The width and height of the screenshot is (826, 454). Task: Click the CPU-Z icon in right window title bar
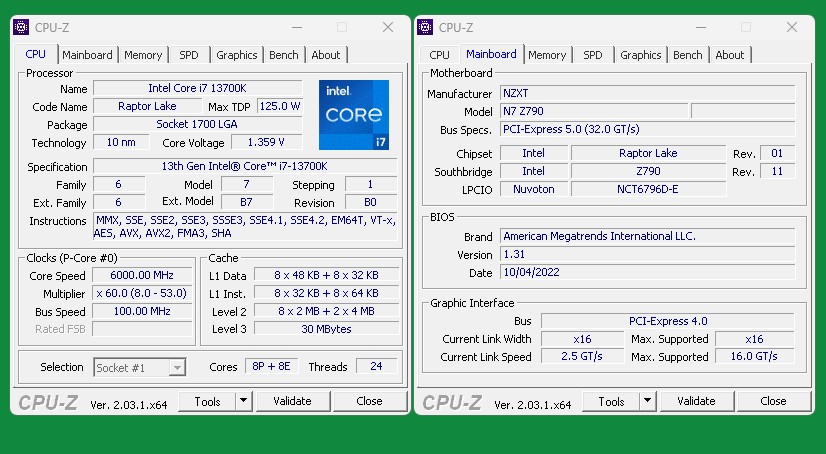426,27
